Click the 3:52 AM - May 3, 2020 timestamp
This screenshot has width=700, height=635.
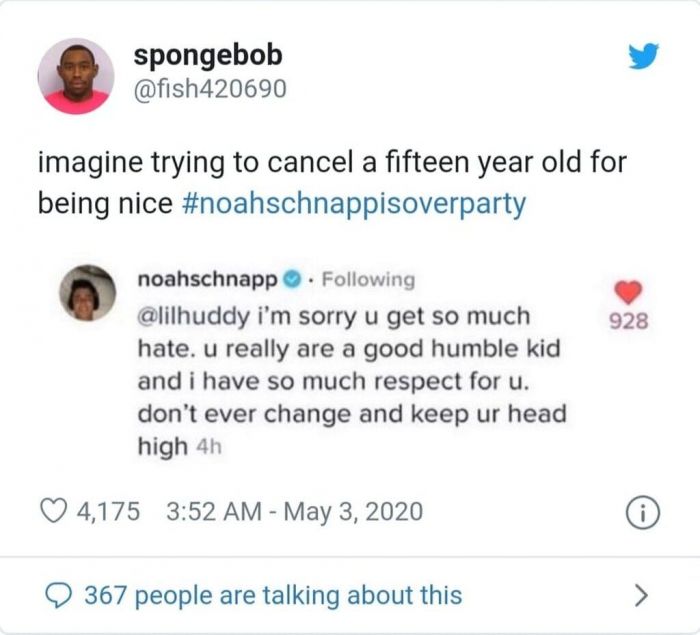coord(290,513)
